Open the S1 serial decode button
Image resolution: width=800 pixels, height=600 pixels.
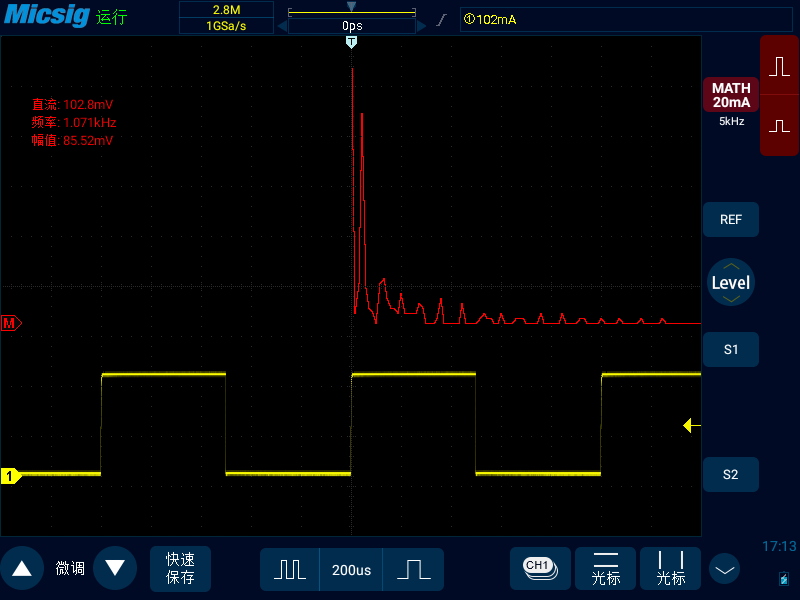coord(731,349)
